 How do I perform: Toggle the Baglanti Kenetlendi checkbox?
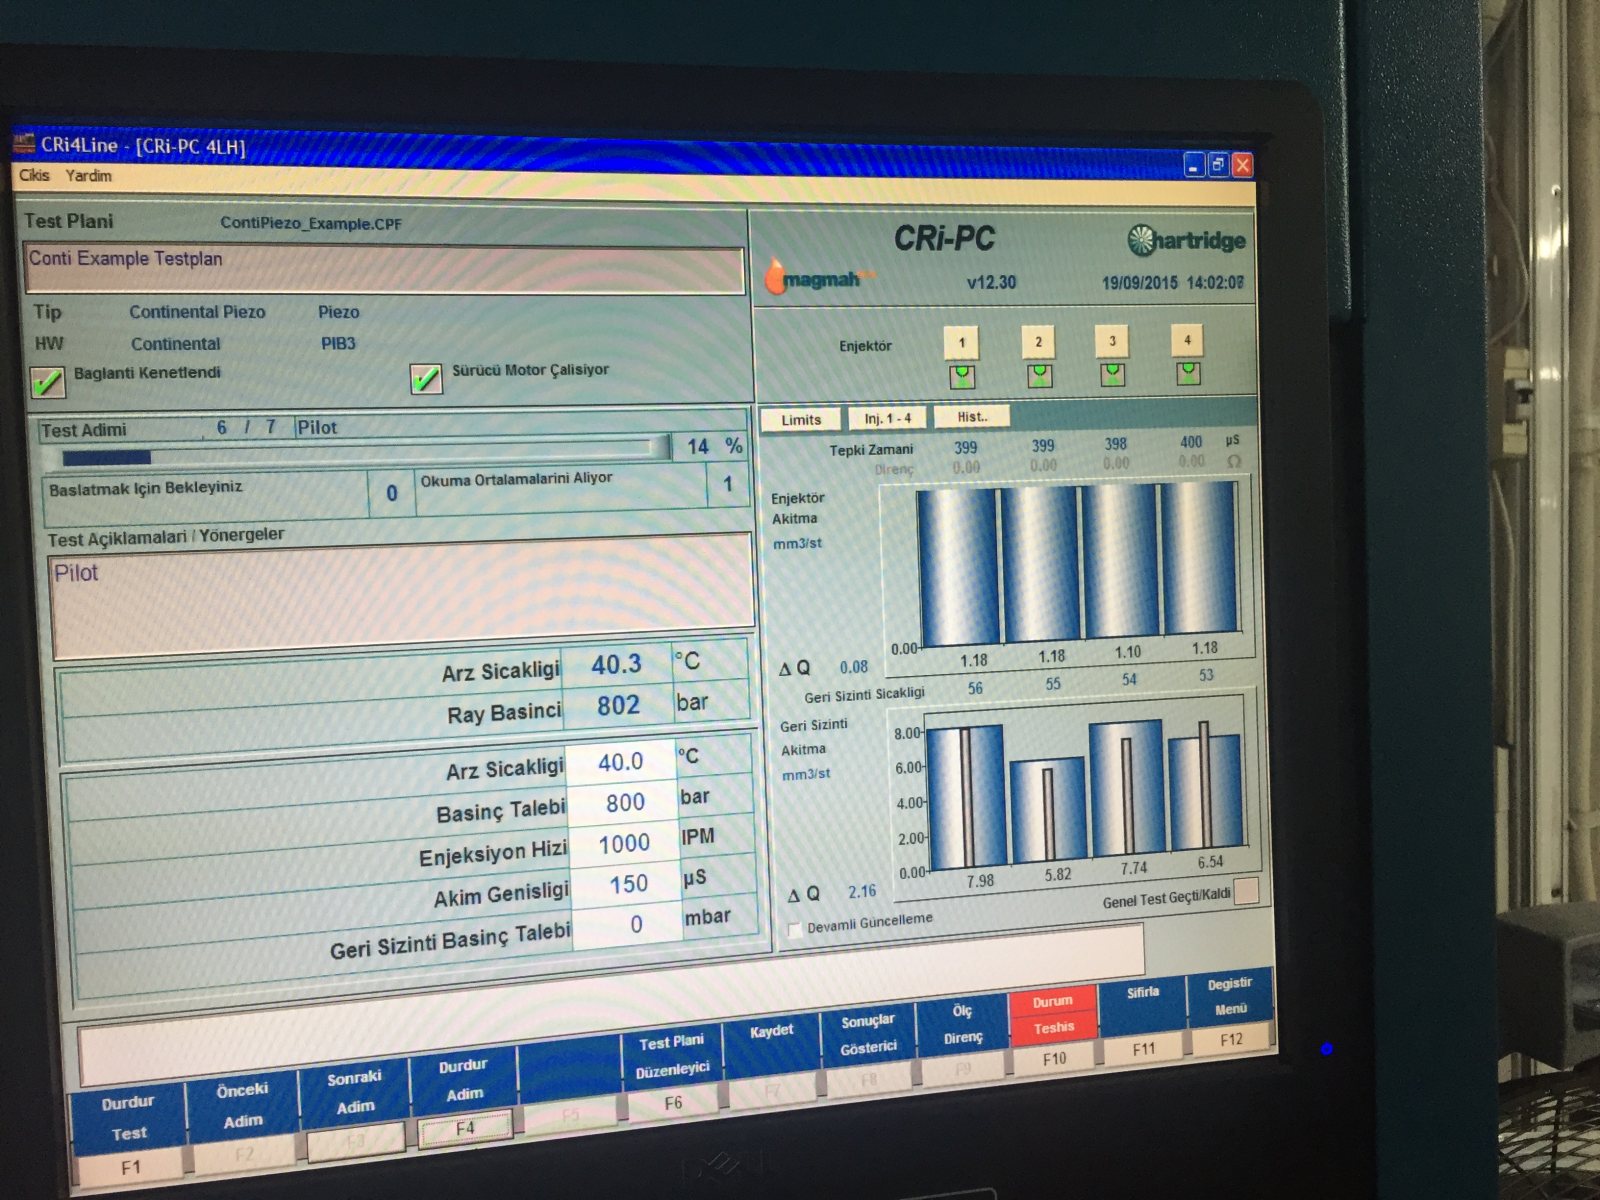click(47, 381)
